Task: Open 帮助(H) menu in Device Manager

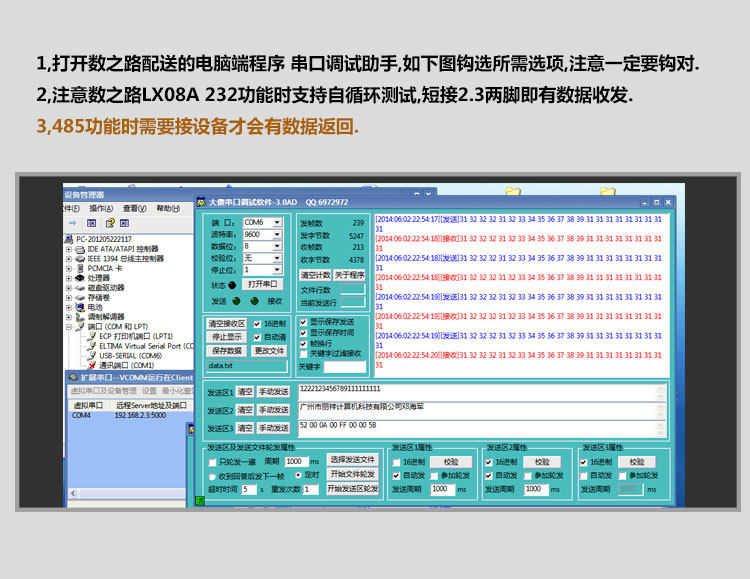Action: (x=168, y=208)
